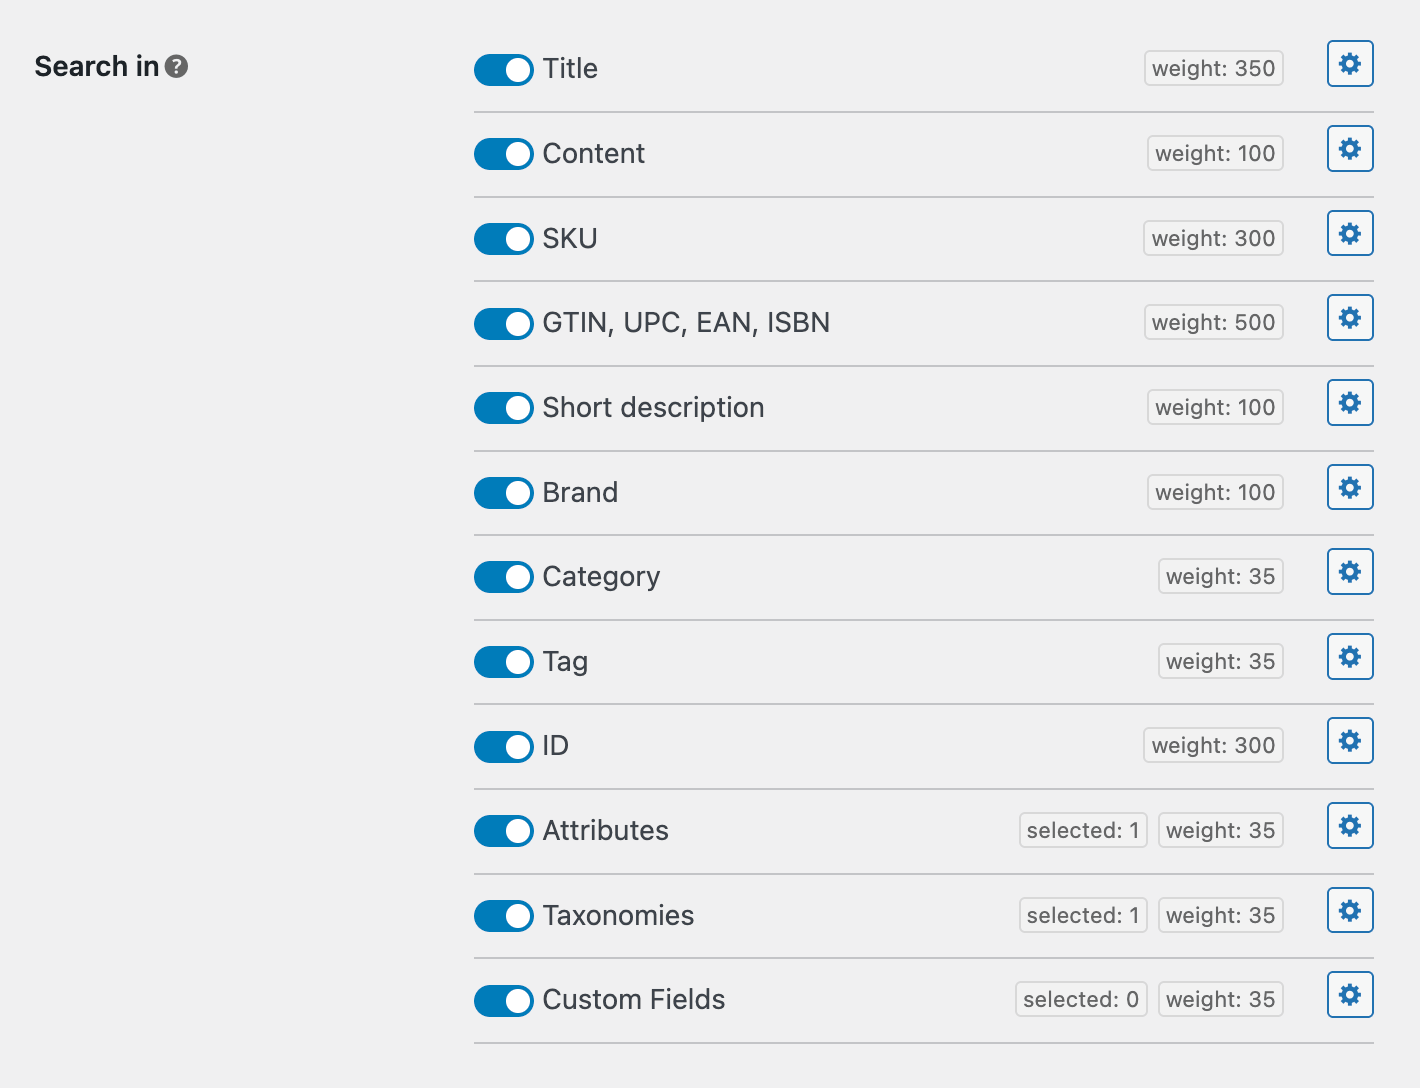Click the Category row gear icon
Viewport: 1420px width, 1088px height.
(x=1349, y=572)
